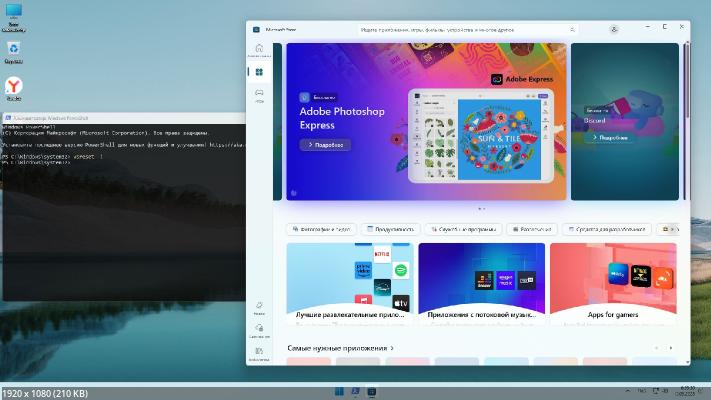Open the streaming music apps collection card
Viewport: 711px width, 400px height.
pyautogui.click(x=481, y=285)
